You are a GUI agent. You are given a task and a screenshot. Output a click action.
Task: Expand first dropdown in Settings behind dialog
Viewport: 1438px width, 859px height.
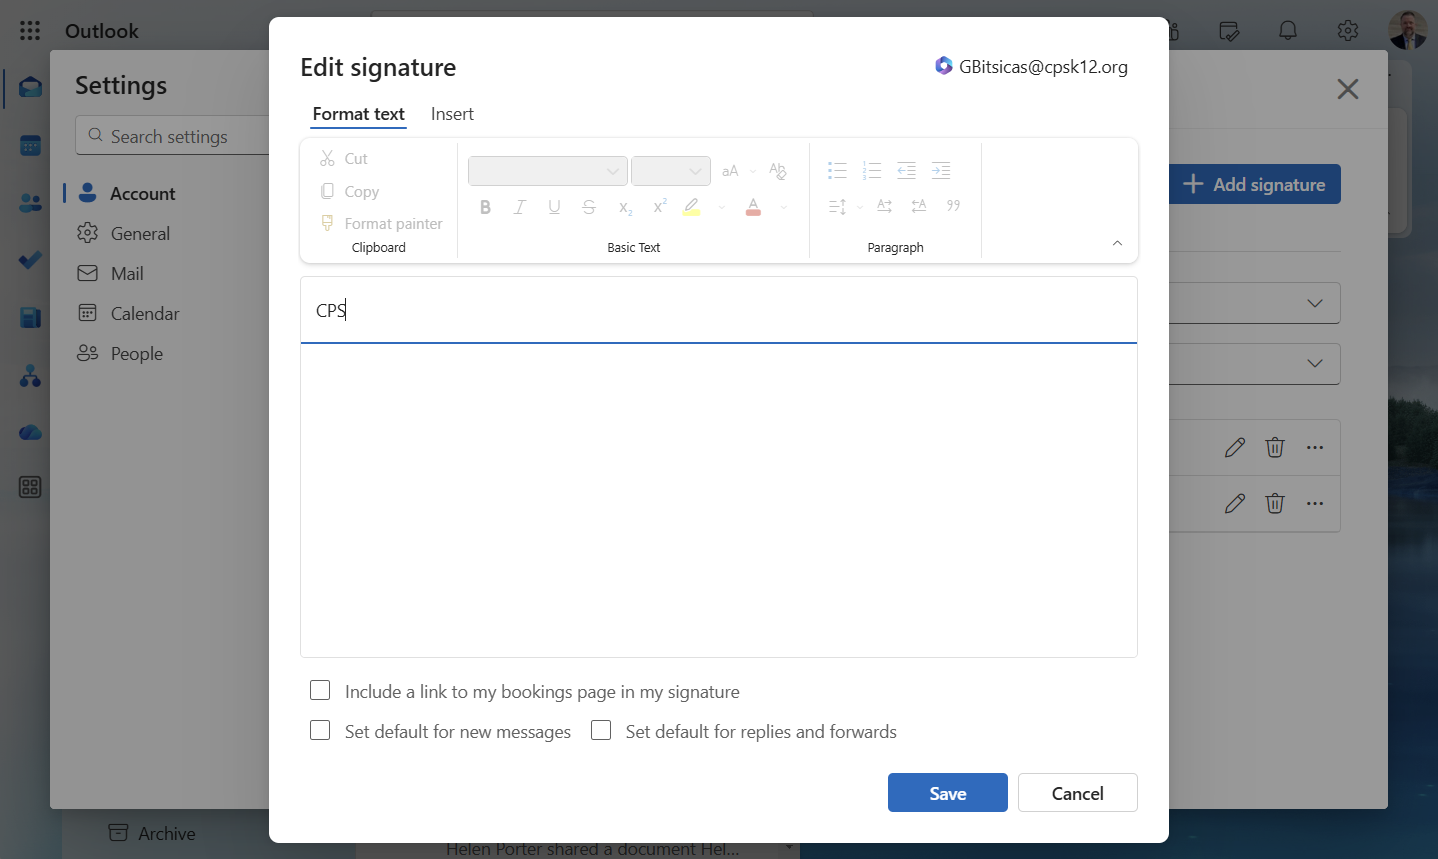(x=1315, y=303)
